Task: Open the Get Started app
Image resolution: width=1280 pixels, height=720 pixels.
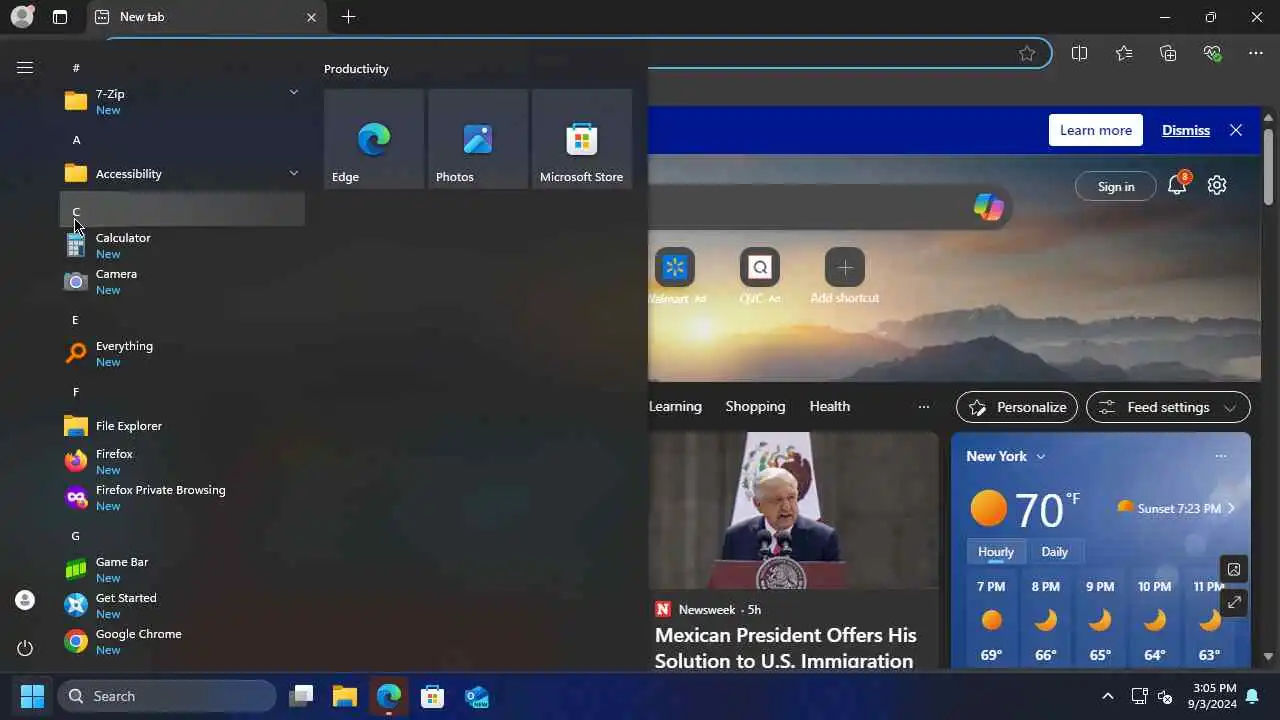Action: tap(182, 605)
